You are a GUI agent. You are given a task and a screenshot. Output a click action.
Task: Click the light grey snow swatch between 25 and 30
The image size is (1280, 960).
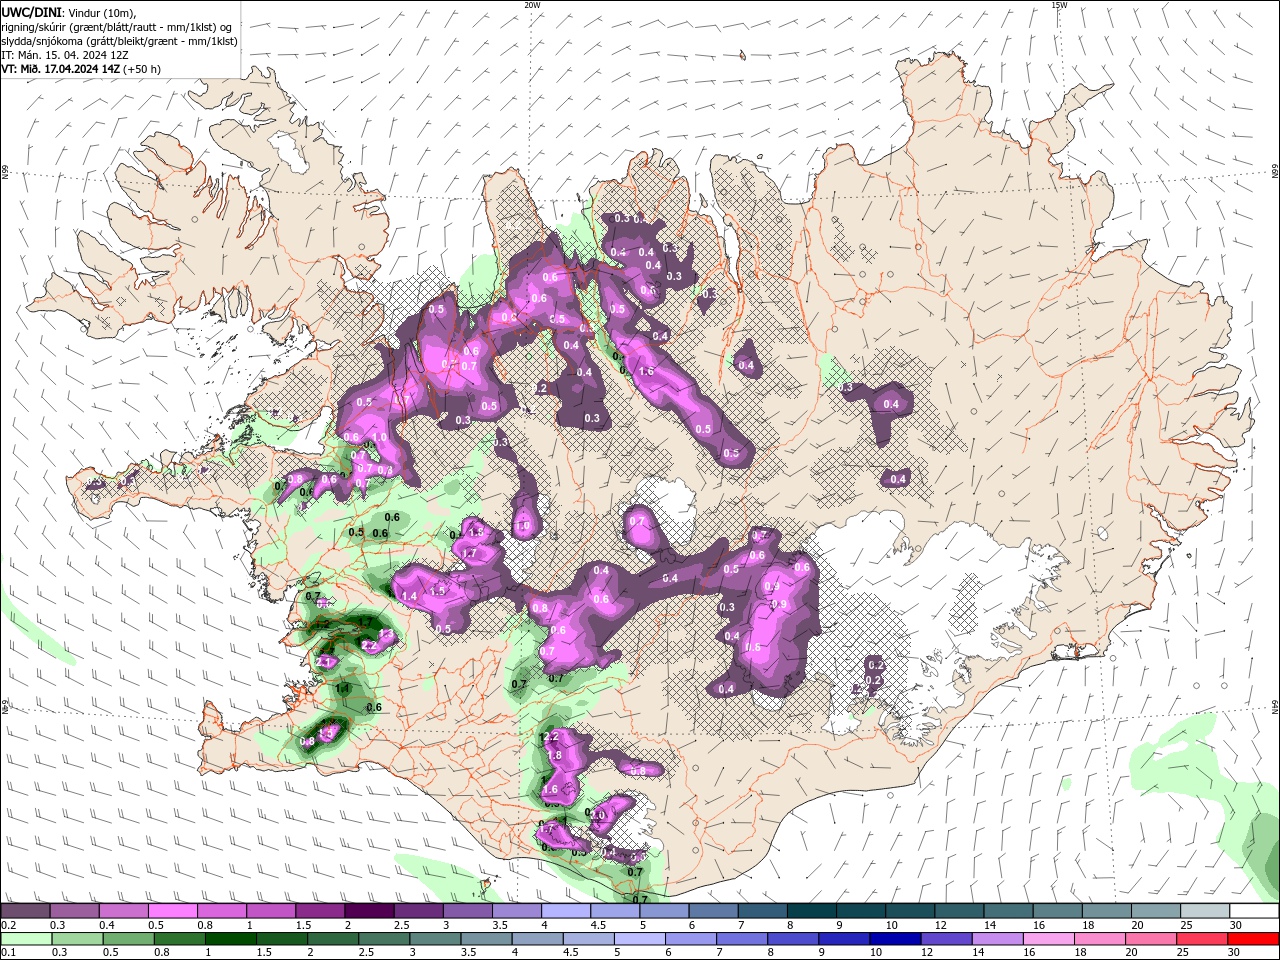pos(1205,911)
